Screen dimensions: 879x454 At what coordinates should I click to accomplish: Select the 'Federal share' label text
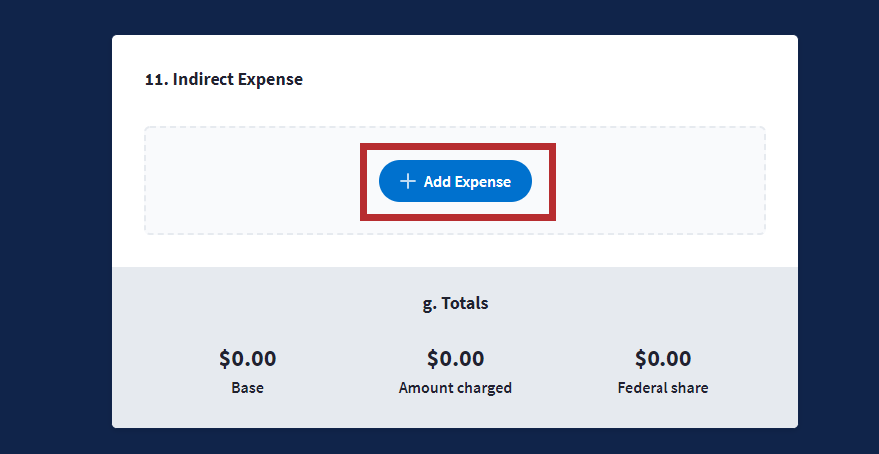click(662, 388)
